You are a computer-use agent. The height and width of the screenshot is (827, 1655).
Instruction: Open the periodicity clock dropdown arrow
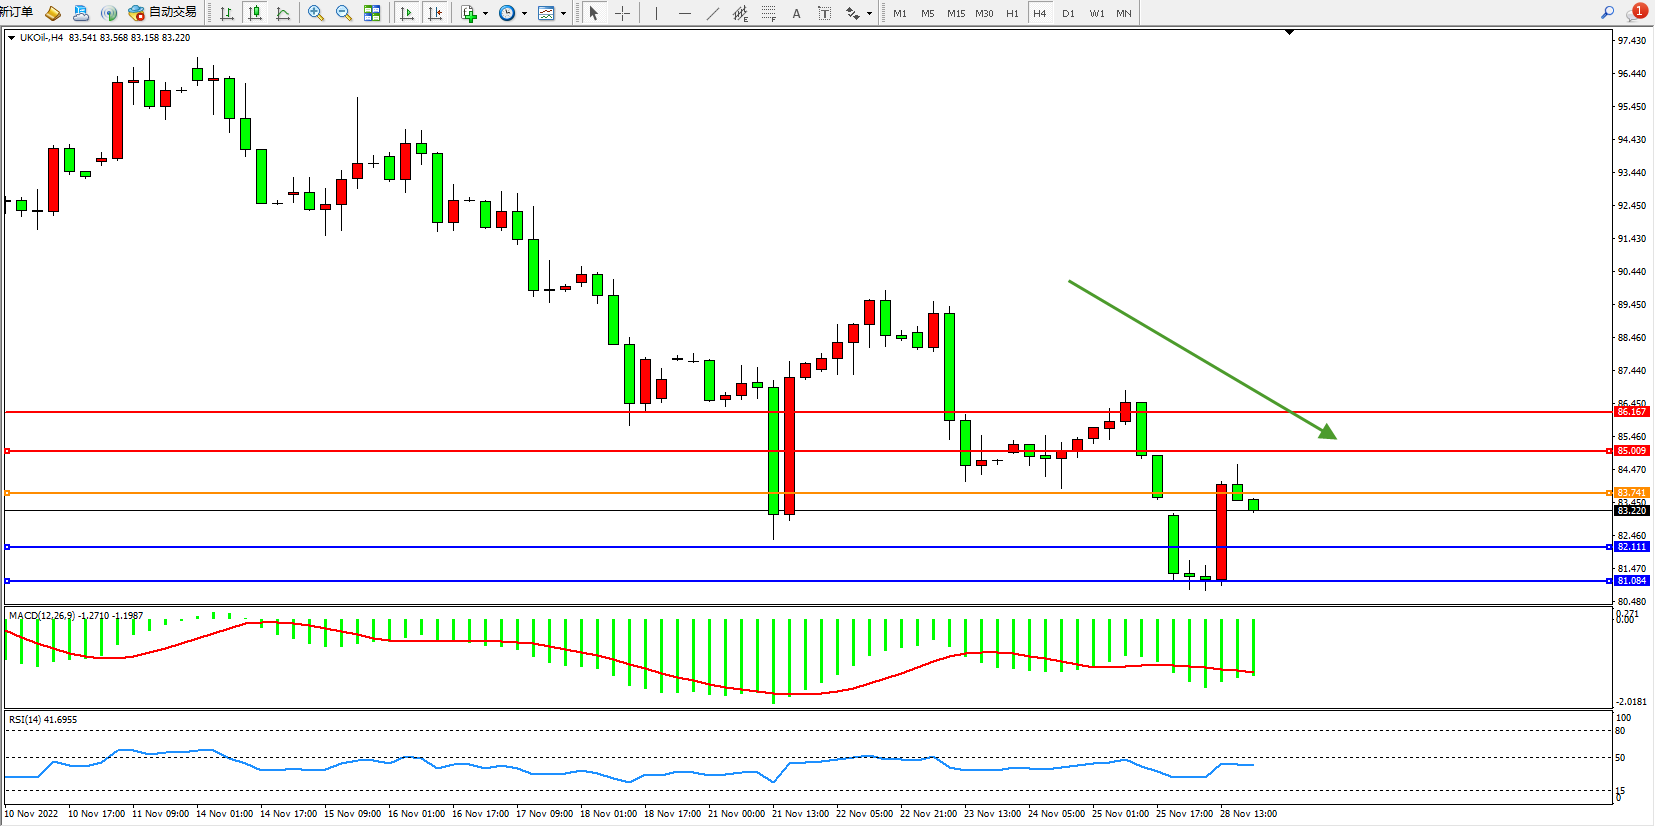(x=524, y=14)
